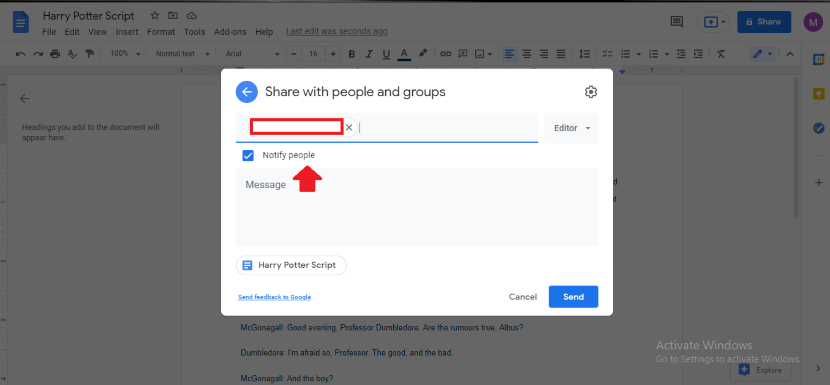
Task: Click the back arrow in Share dialog
Action: tap(246, 92)
